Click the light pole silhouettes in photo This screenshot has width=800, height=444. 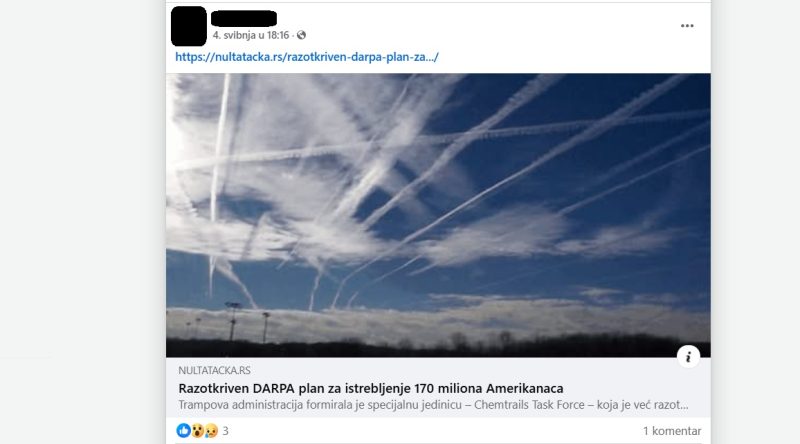click(247, 322)
